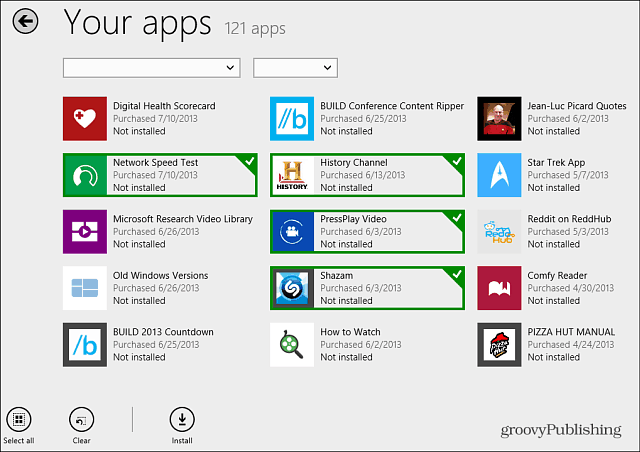Select the BUILD 2013 Countdown title
The width and height of the screenshot is (640, 452).
tap(163, 332)
